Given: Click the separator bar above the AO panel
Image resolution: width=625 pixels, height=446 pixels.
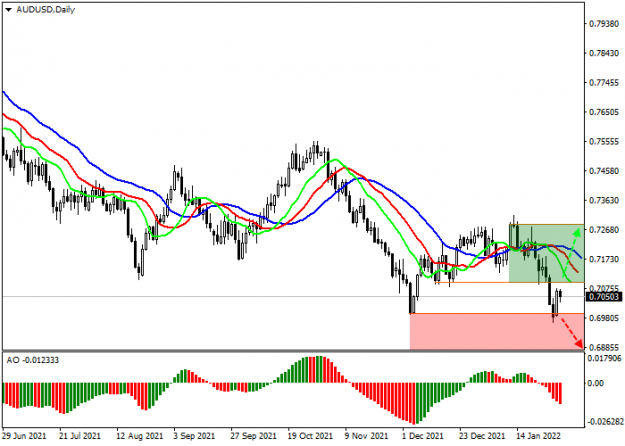Looking at the screenshot, I should [x=293, y=351].
